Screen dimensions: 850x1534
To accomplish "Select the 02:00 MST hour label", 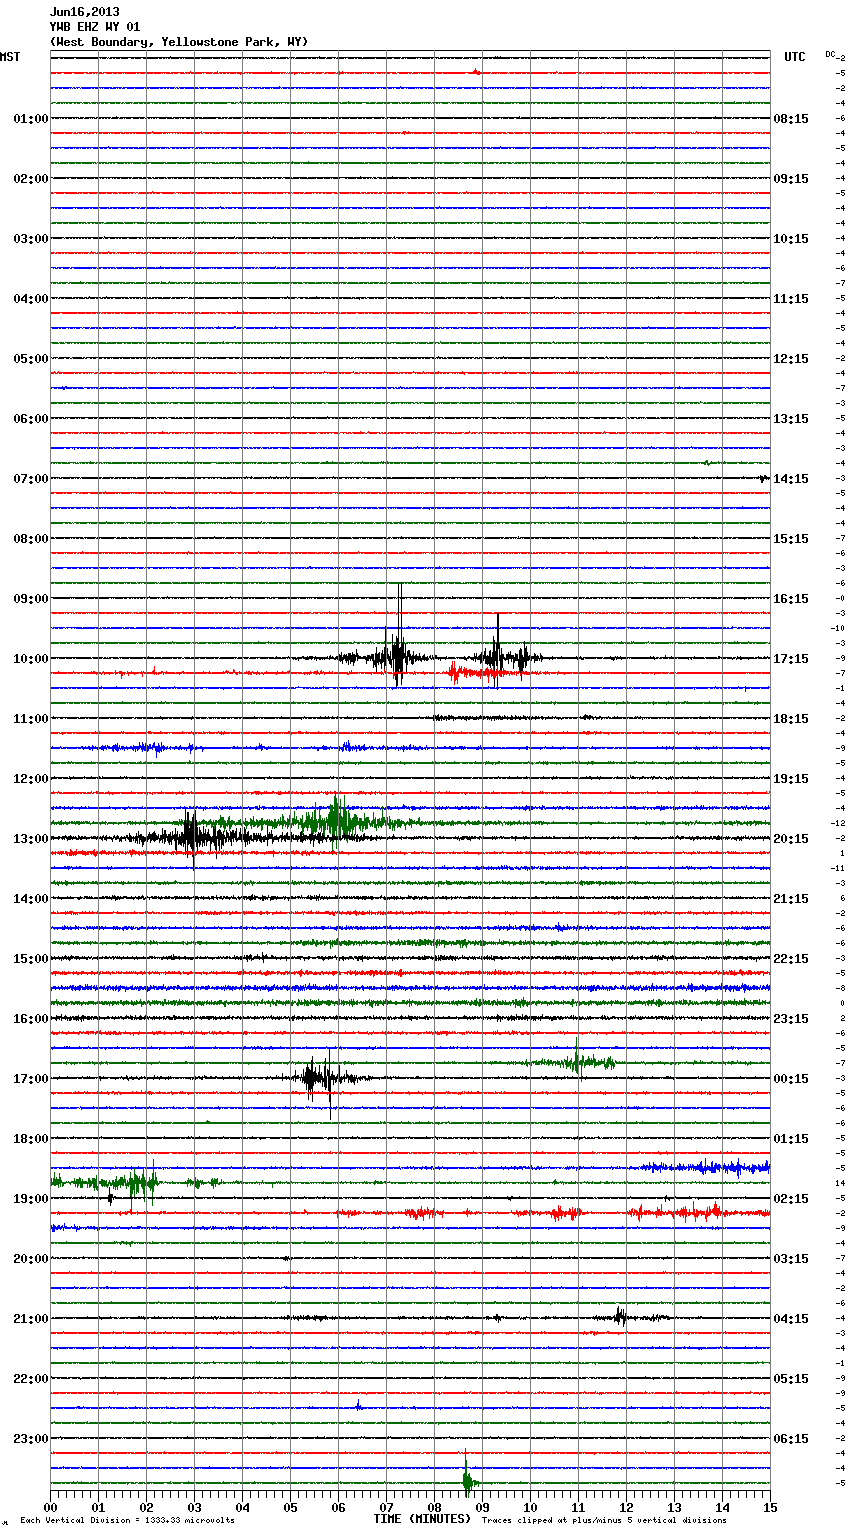I will tap(30, 179).
